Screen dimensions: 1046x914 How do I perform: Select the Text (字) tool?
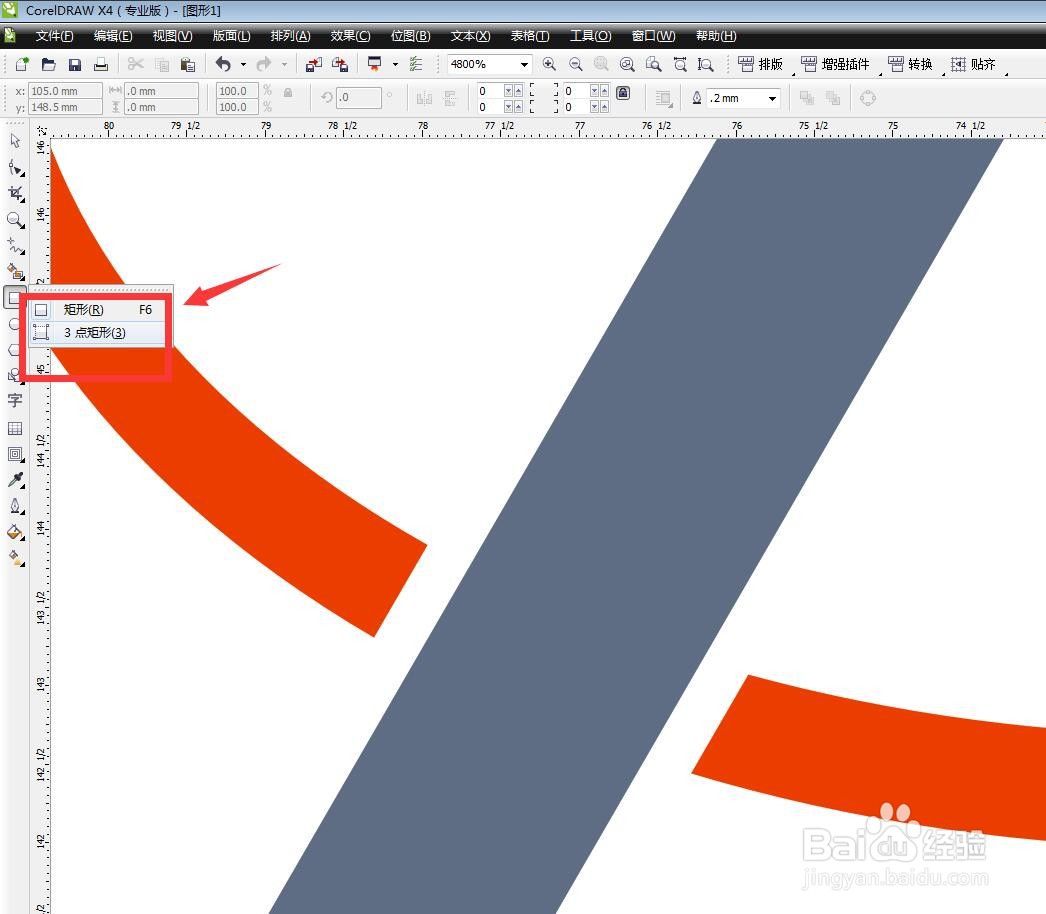(15, 400)
